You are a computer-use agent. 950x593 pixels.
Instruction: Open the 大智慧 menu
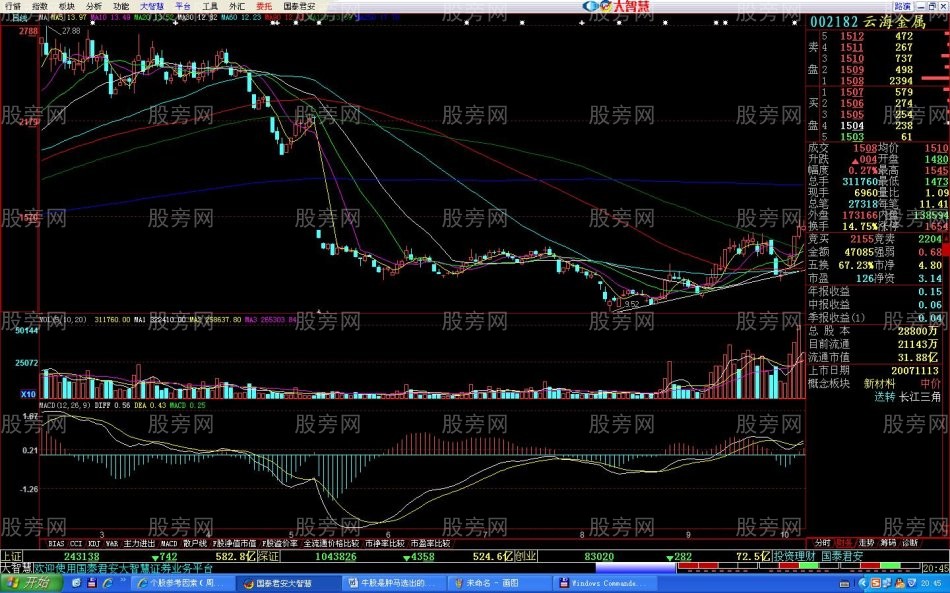pos(151,6)
